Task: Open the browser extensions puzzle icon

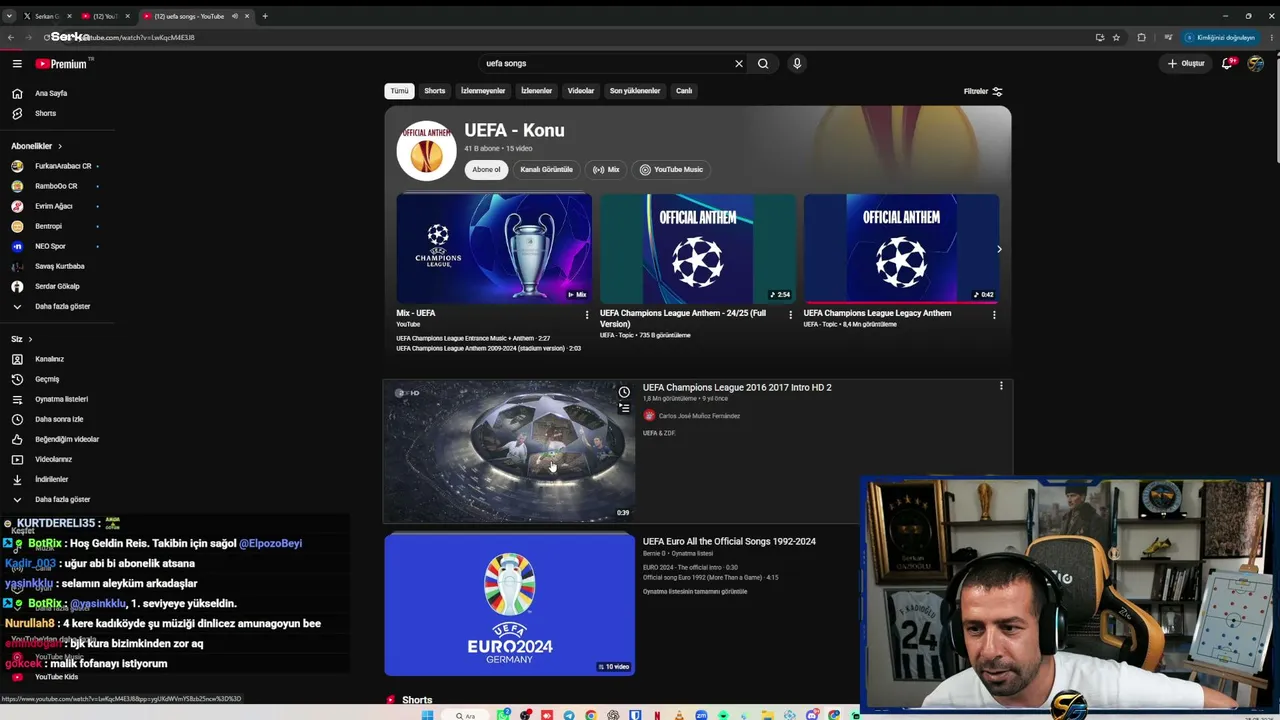Action: point(1141,37)
